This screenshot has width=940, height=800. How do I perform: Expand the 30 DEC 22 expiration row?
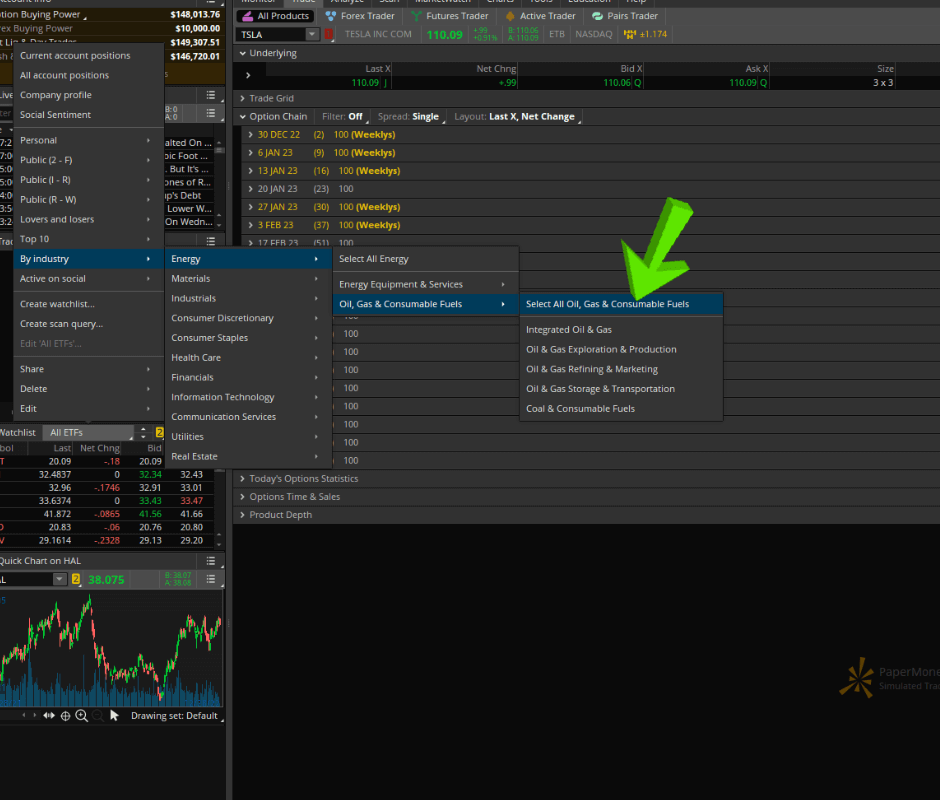tap(251, 134)
